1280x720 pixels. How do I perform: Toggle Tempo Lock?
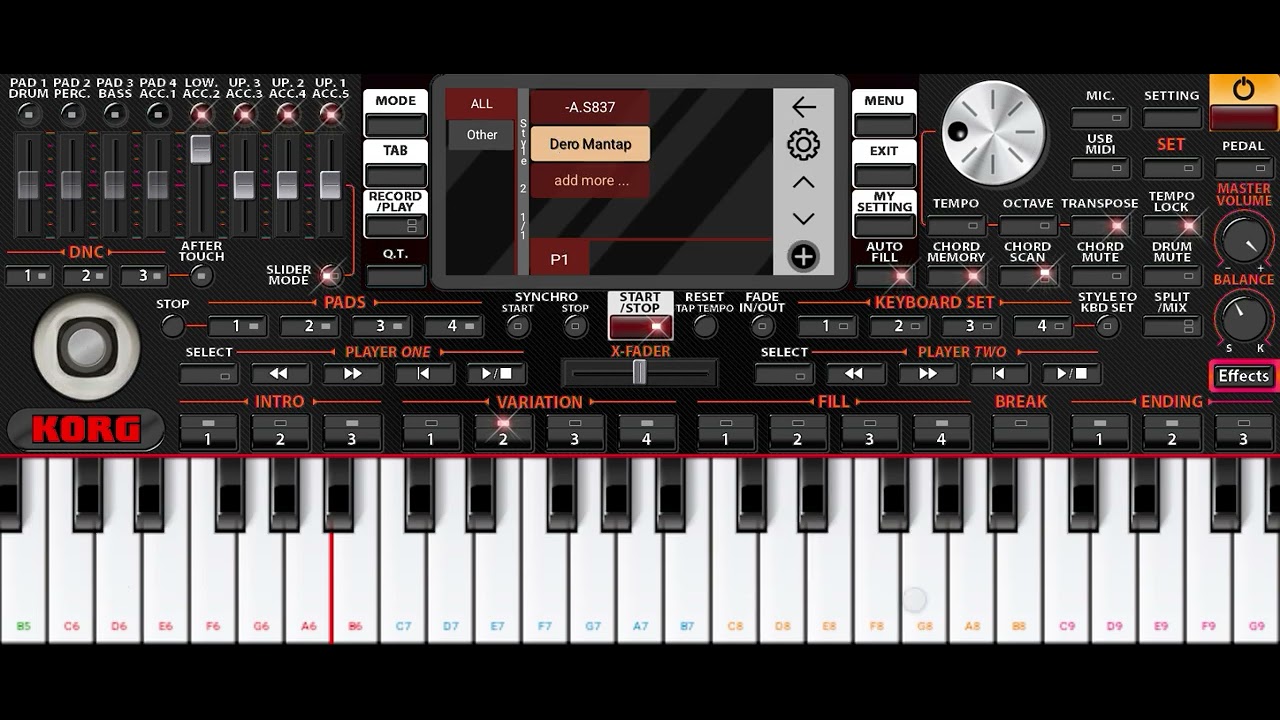pyautogui.click(x=1172, y=227)
